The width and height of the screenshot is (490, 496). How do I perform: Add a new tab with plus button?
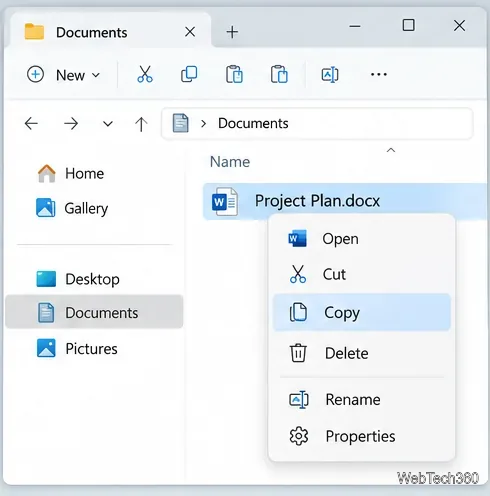click(232, 32)
